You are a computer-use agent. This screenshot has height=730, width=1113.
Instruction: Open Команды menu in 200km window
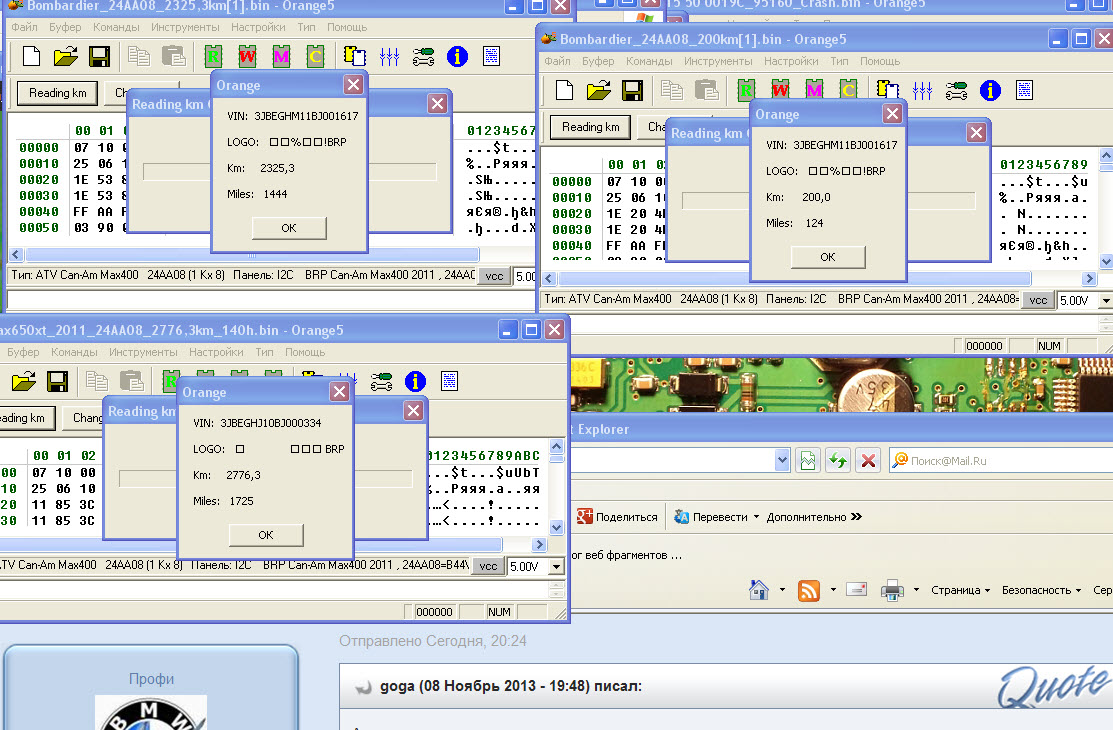pos(649,61)
